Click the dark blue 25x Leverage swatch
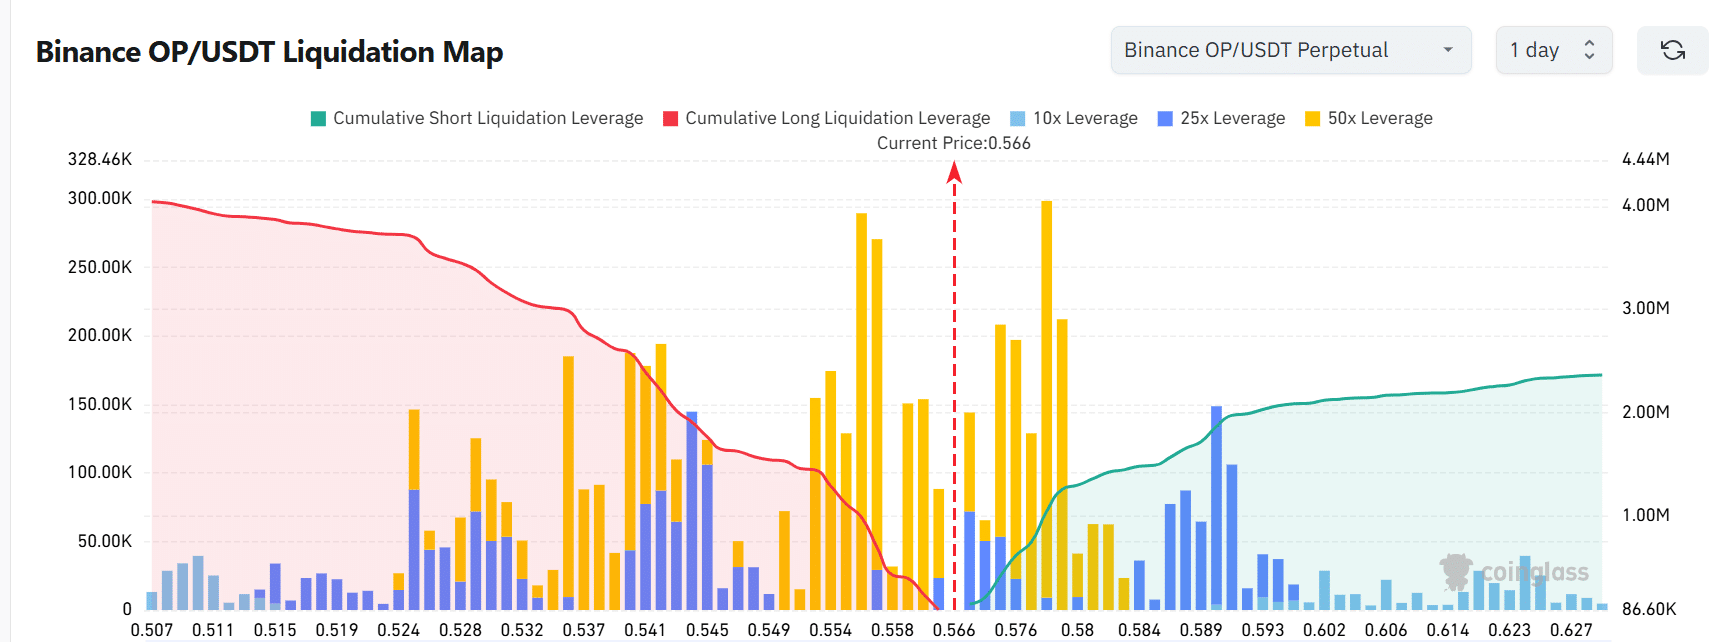Viewport: 1710px width, 642px height. click(x=1165, y=119)
